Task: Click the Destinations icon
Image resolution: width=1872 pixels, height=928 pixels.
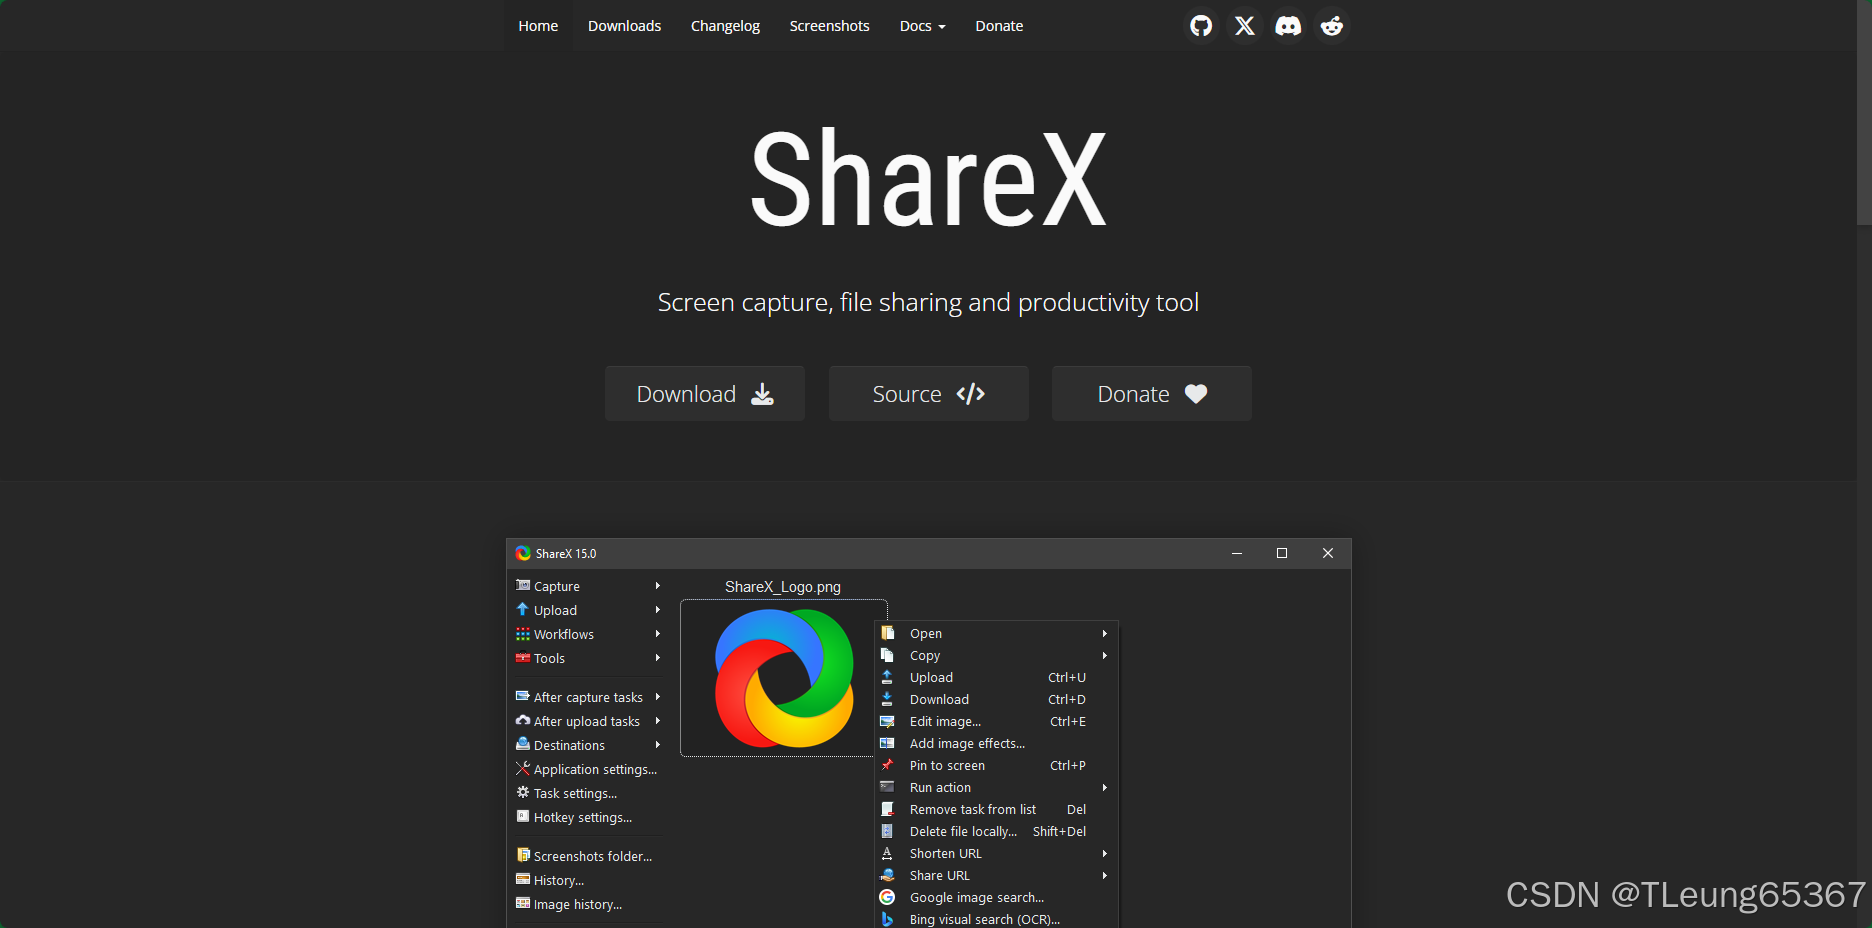Action: [x=523, y=744]
